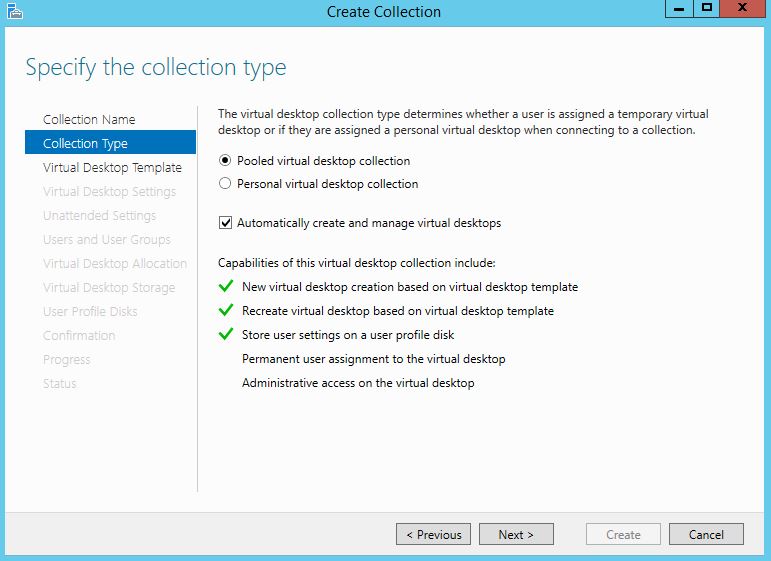
Task: Click green checkmark beside New virtual desktop creation
Action: pyautogui.click(x=225, y=287)
